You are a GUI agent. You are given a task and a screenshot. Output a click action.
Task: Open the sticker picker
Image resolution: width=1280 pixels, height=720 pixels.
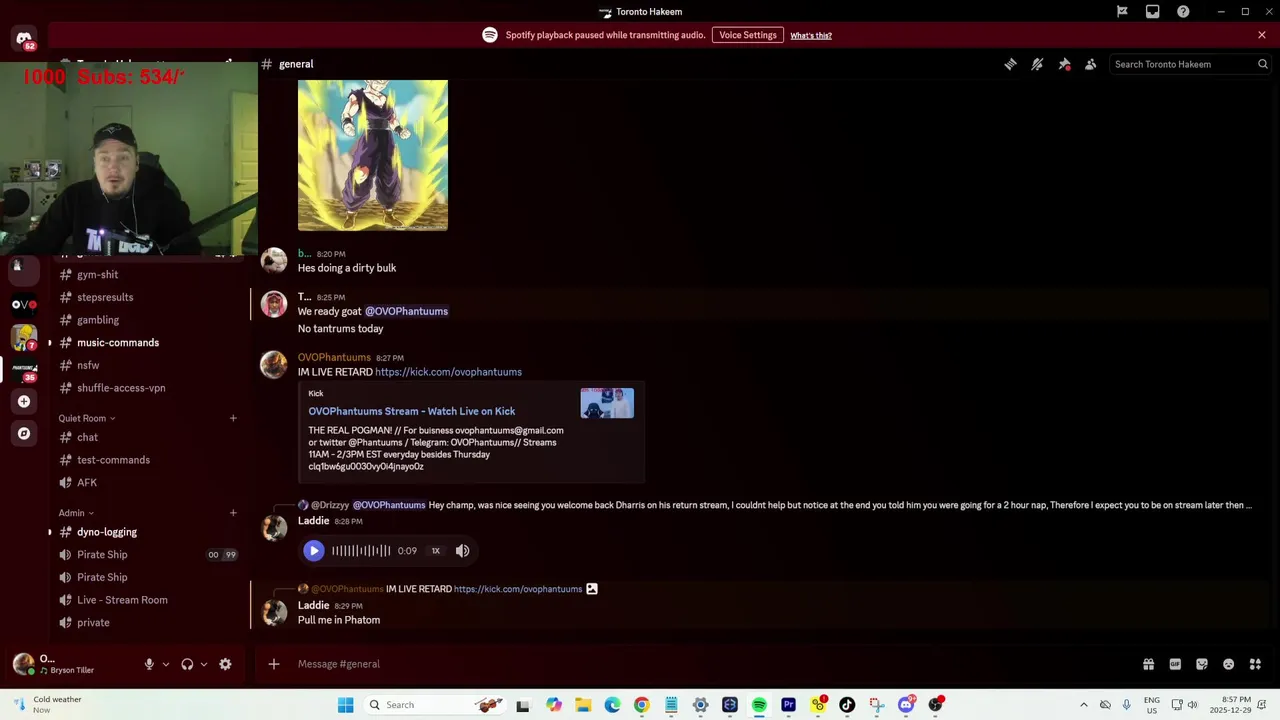coord(1202,664)
